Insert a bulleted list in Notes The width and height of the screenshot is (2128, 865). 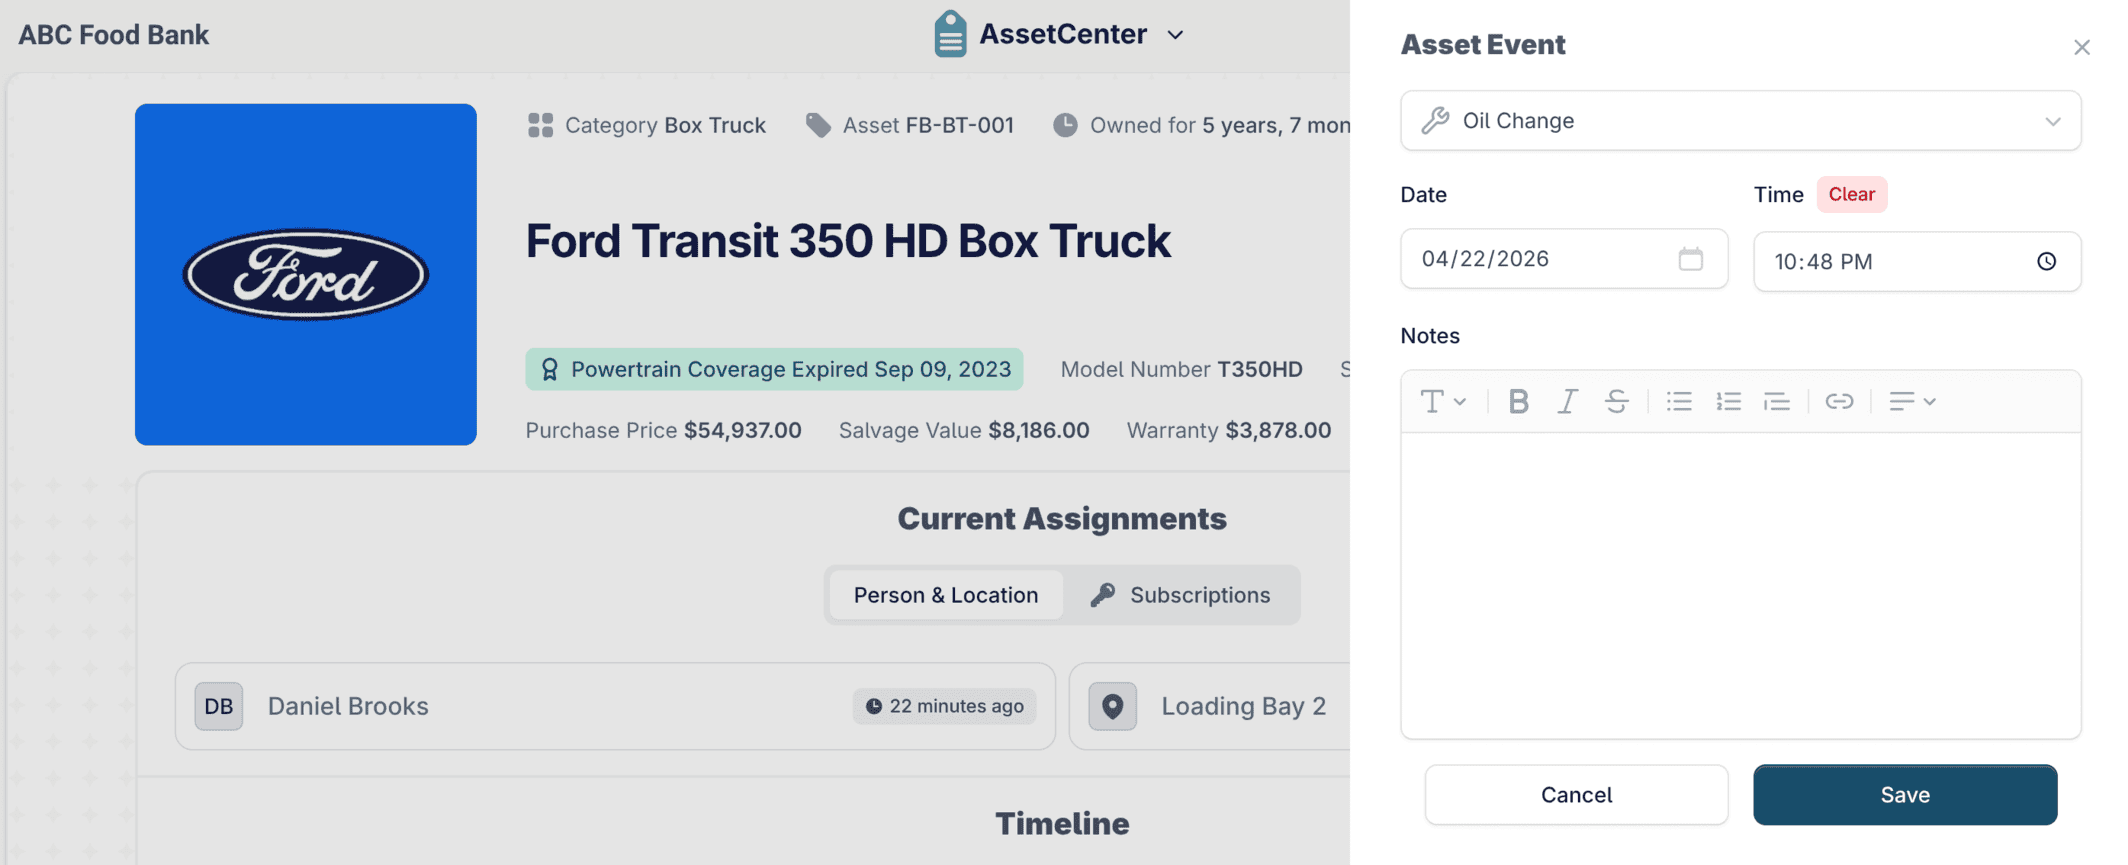click(1679, 401)
